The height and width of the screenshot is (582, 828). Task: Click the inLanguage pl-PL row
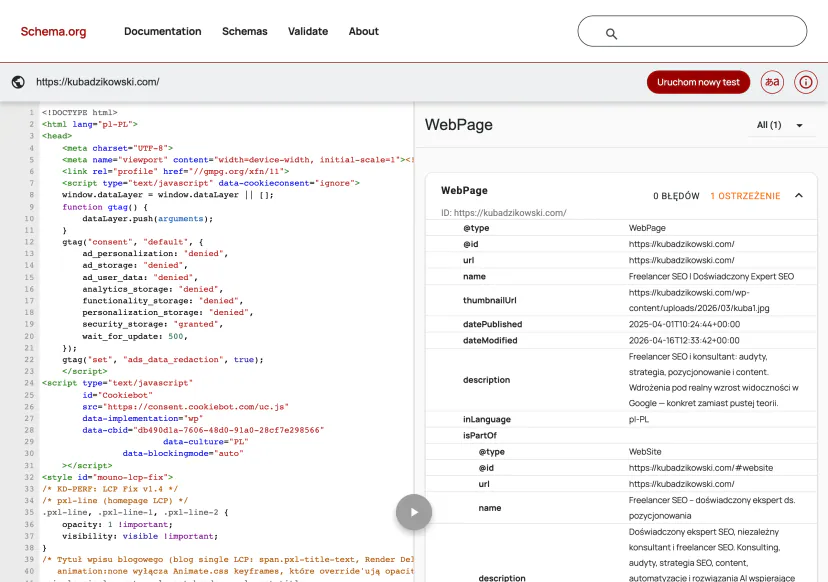pos(621,419)
